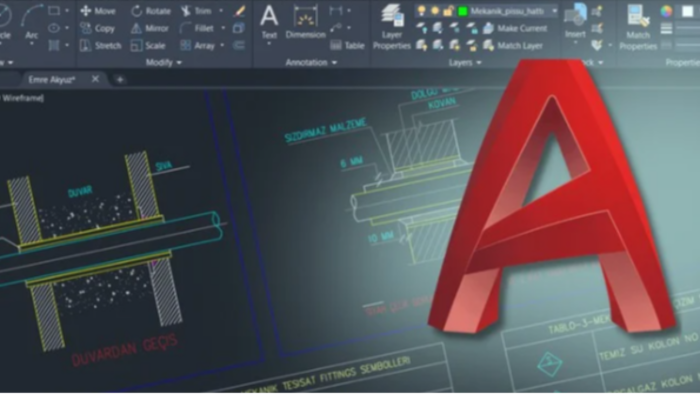Screen dimensions: 700x394
Task: Insert a Table from Annotation panel
Action: click(x=348, y=45)
